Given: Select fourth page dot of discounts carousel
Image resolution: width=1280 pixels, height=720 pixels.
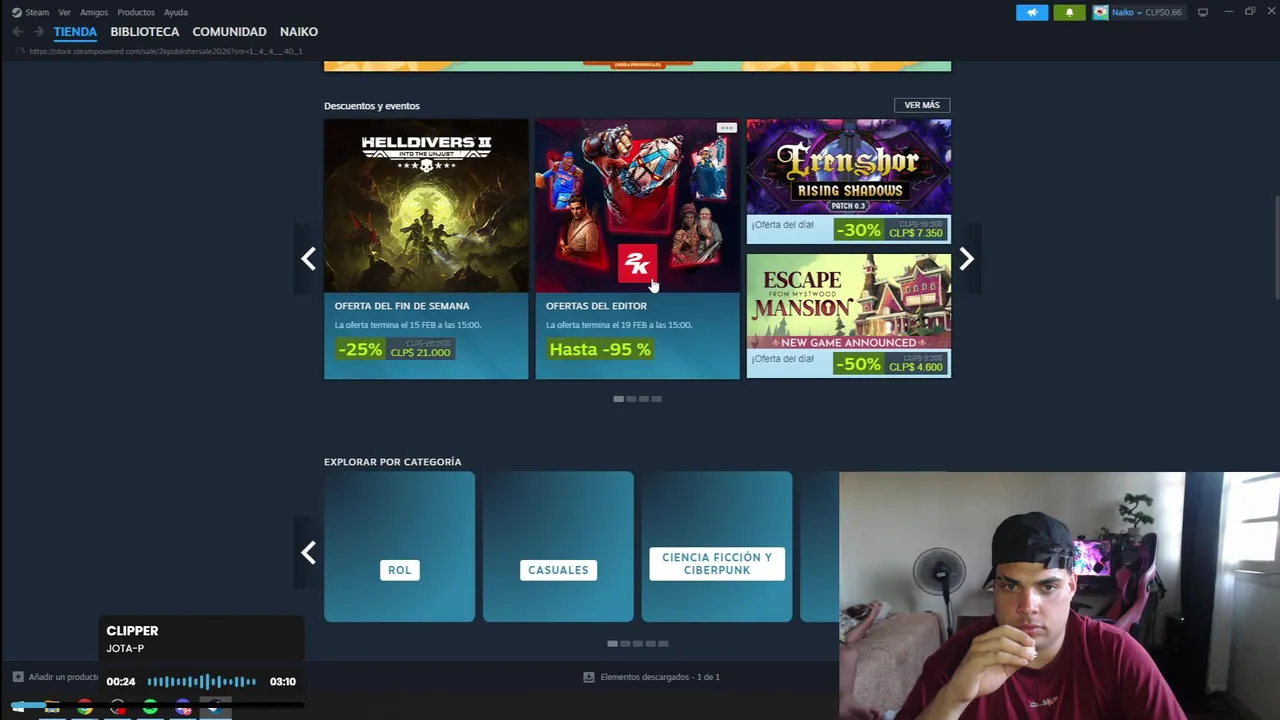Looking at the screenshot, I should [657, 399].
